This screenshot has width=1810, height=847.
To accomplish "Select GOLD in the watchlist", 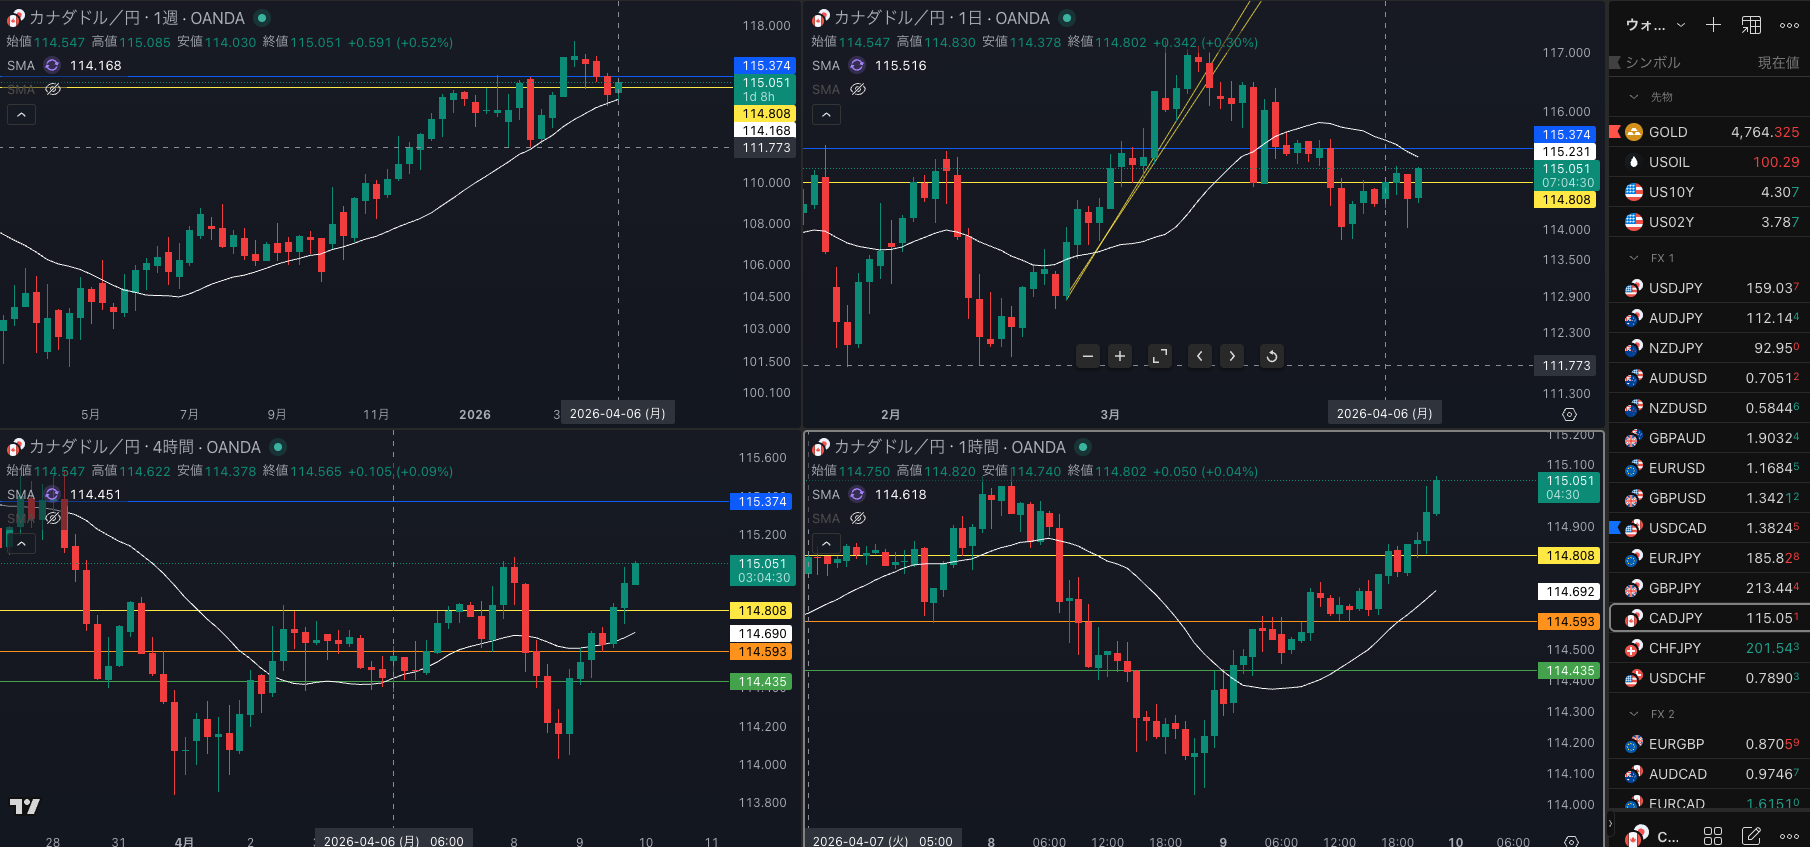I will tap(1667, 132).
